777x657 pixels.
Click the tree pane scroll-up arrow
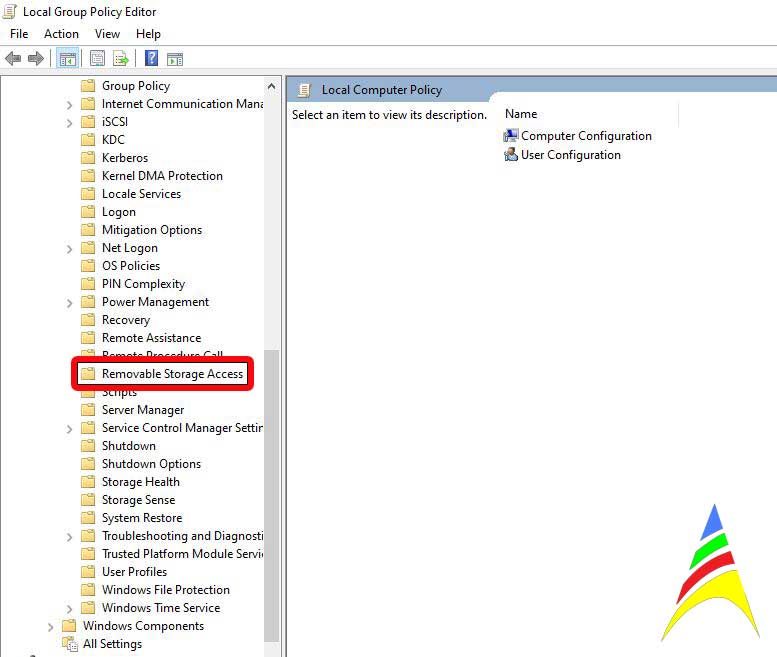(x=271, y=86)
